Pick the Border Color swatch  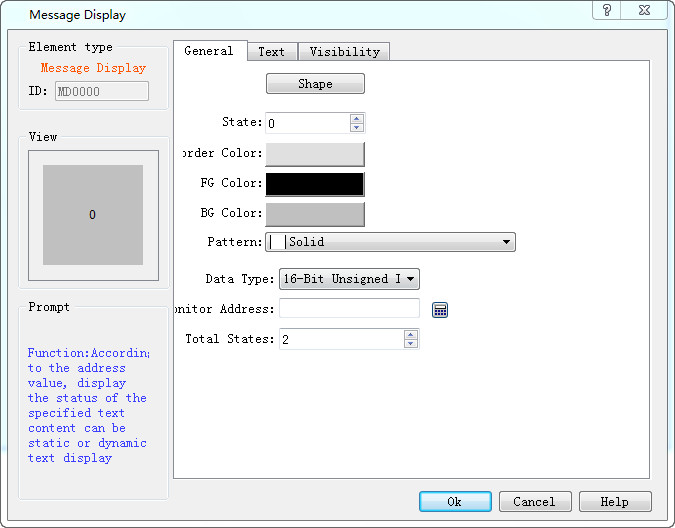(x=315, y=154)
